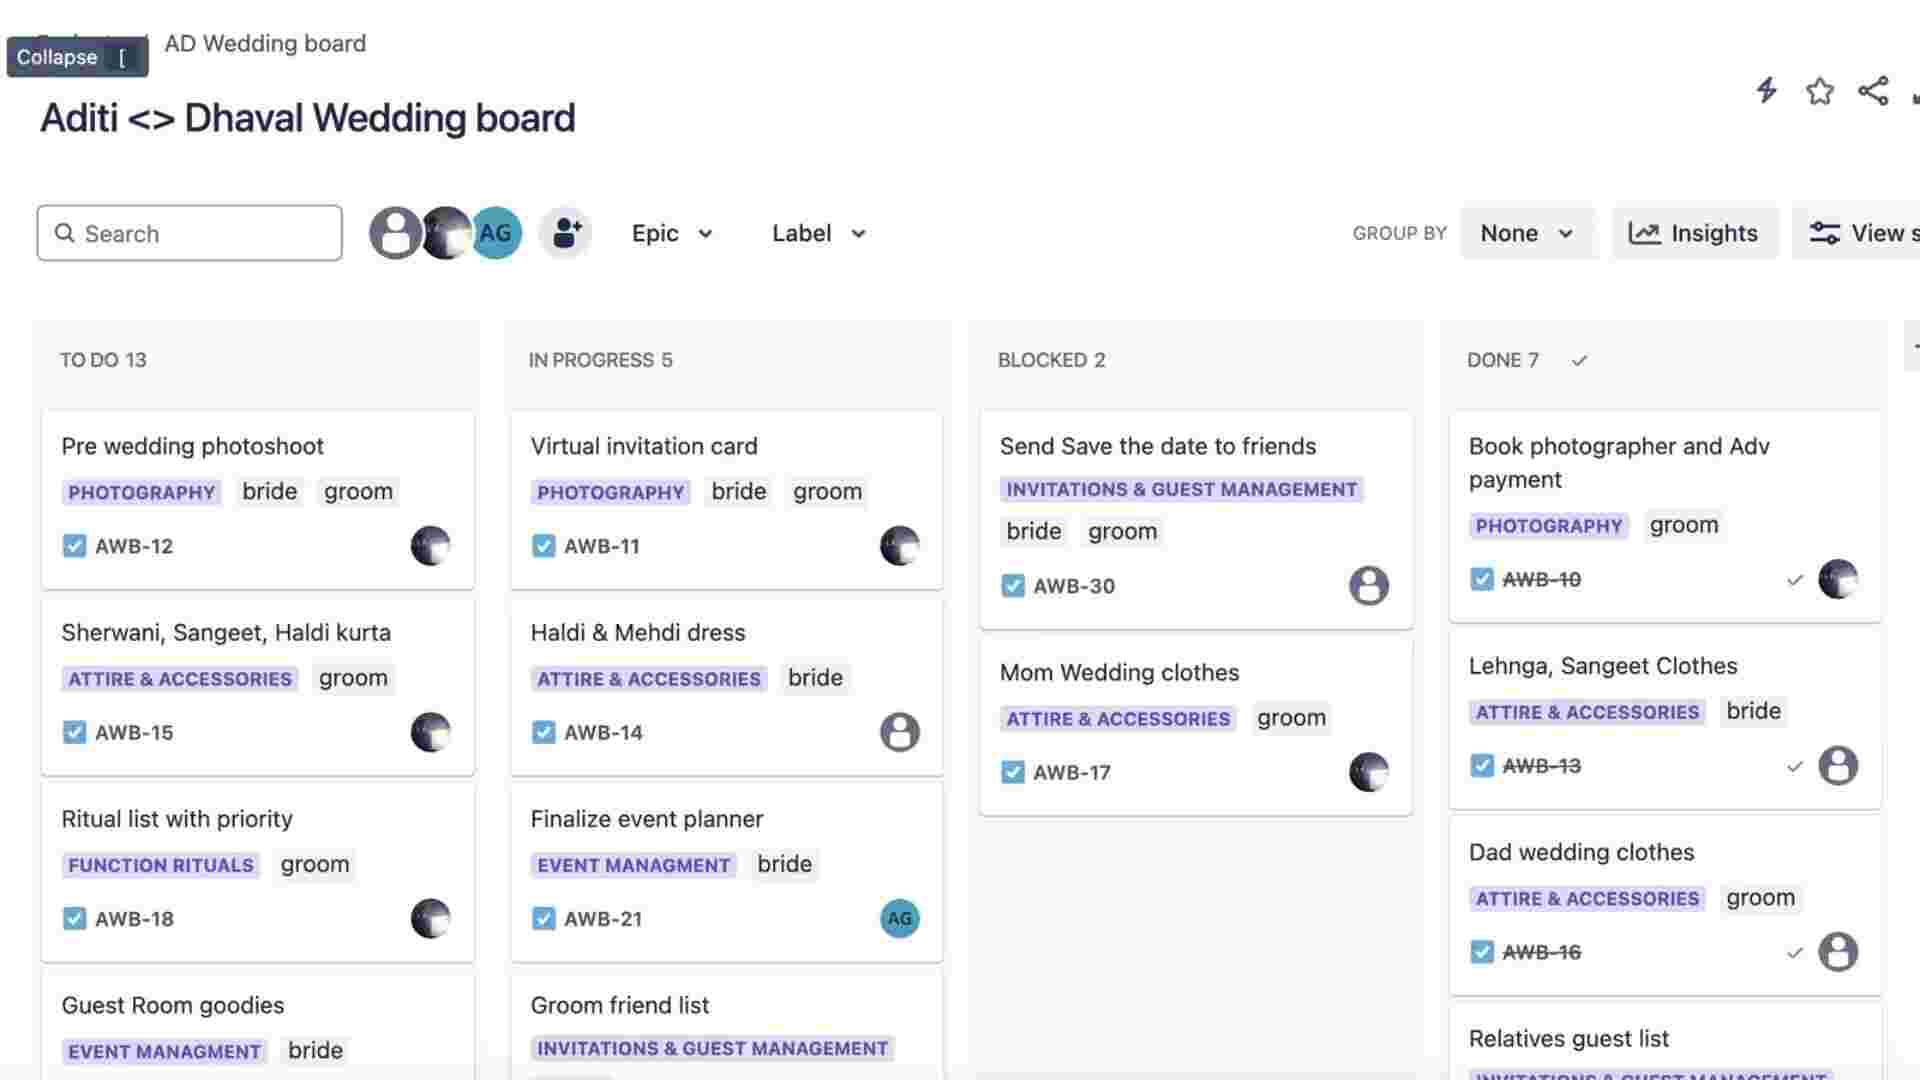Open Pre wedding photoshoot card
This screenshot has width=1920, height=1080.
coord(258,499)
